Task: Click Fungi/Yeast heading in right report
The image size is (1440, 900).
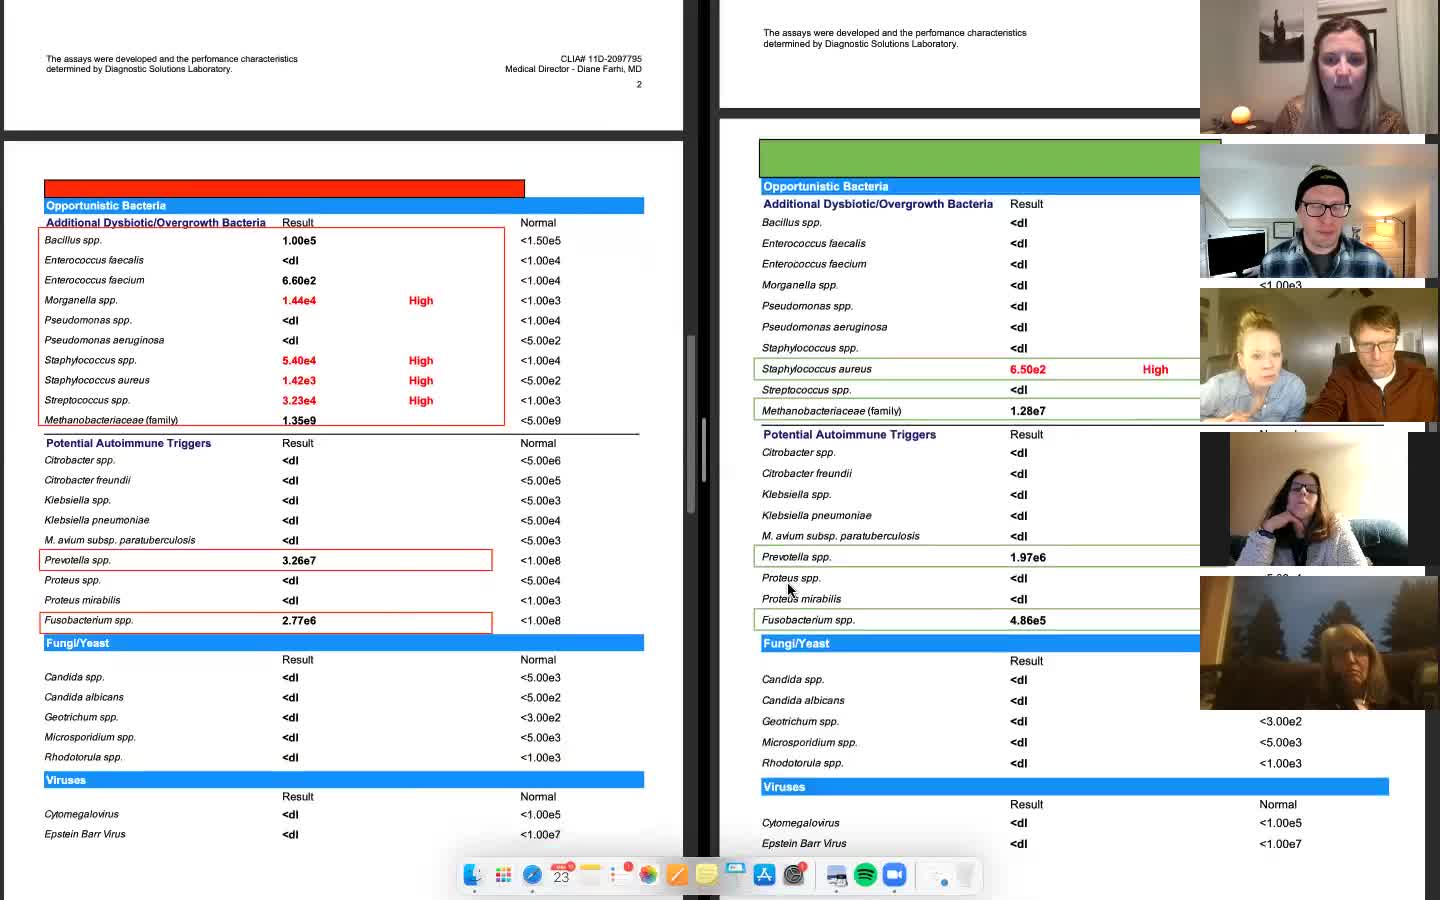Action: tap(796, 643)
